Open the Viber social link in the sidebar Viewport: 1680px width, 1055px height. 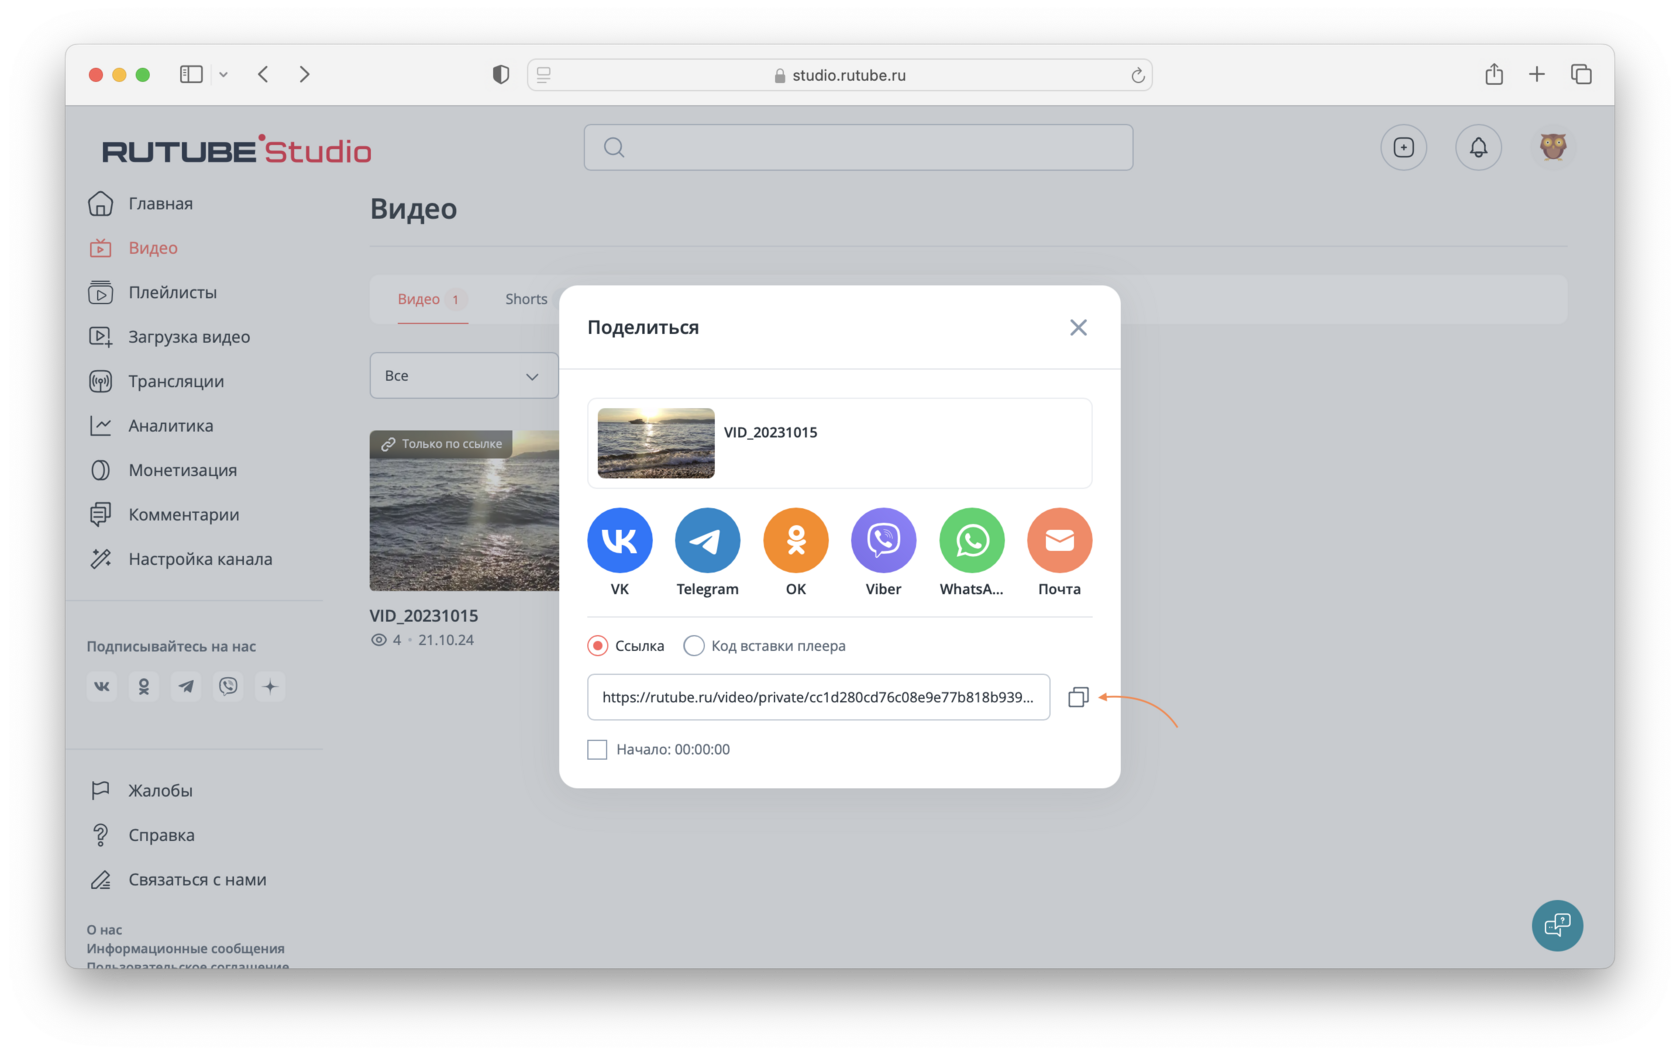pos(228,686)
